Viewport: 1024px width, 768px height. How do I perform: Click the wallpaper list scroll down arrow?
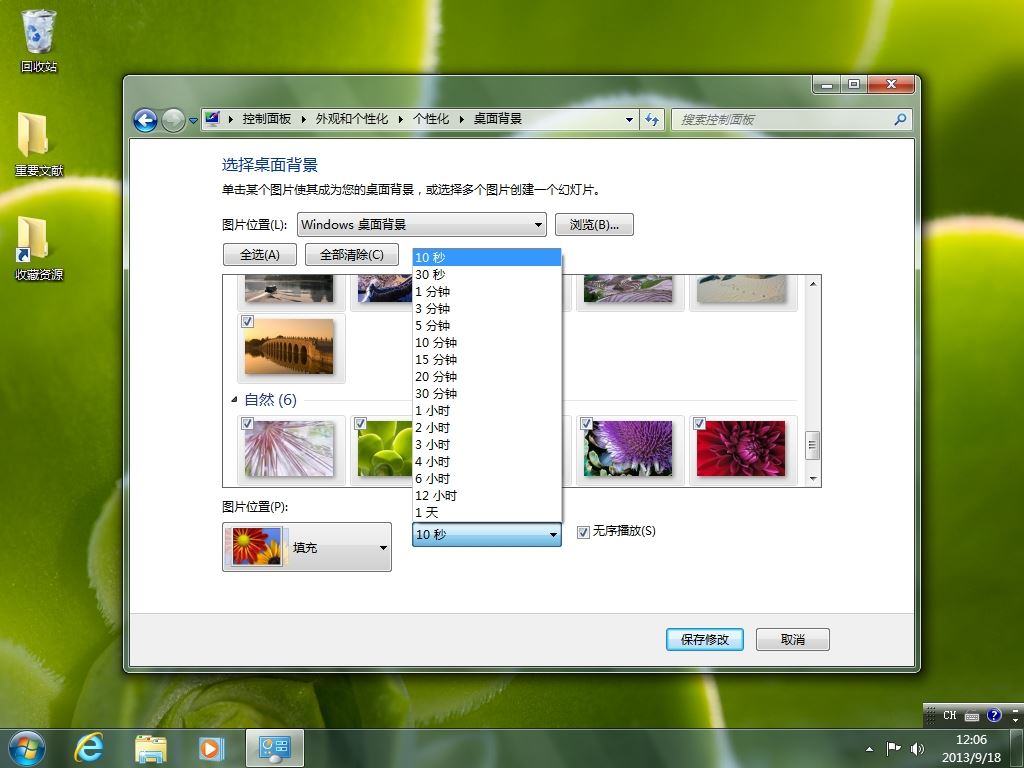coord(813,479)
